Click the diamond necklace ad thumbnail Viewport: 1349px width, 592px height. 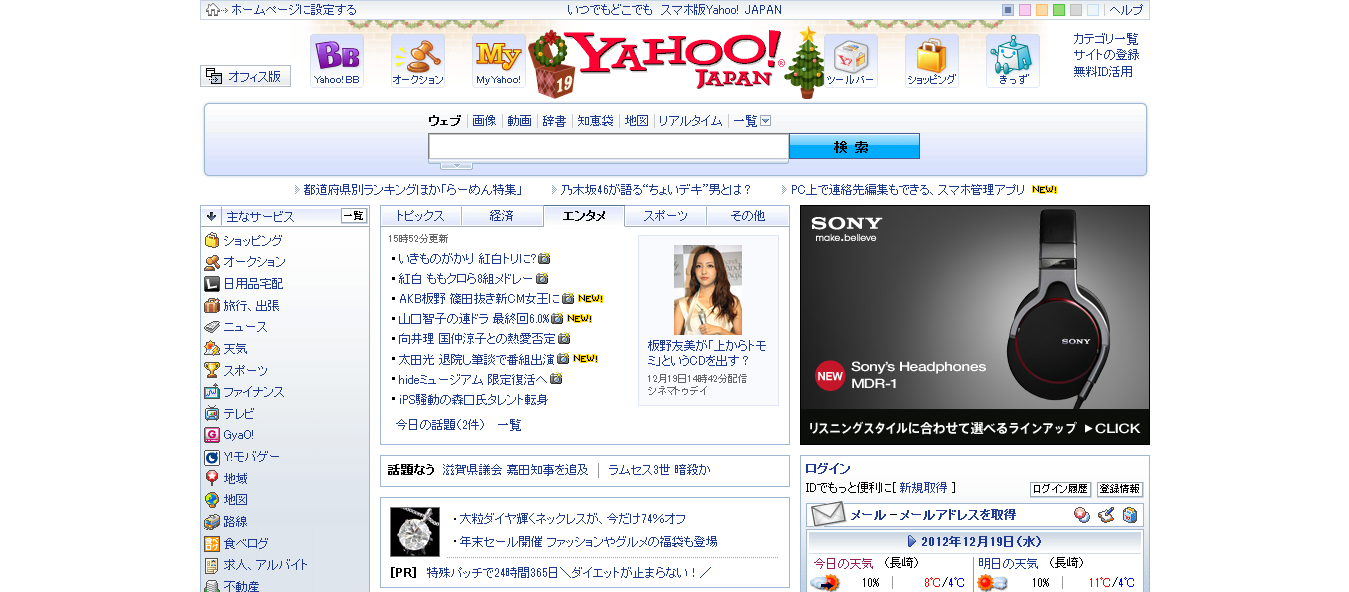415,532
